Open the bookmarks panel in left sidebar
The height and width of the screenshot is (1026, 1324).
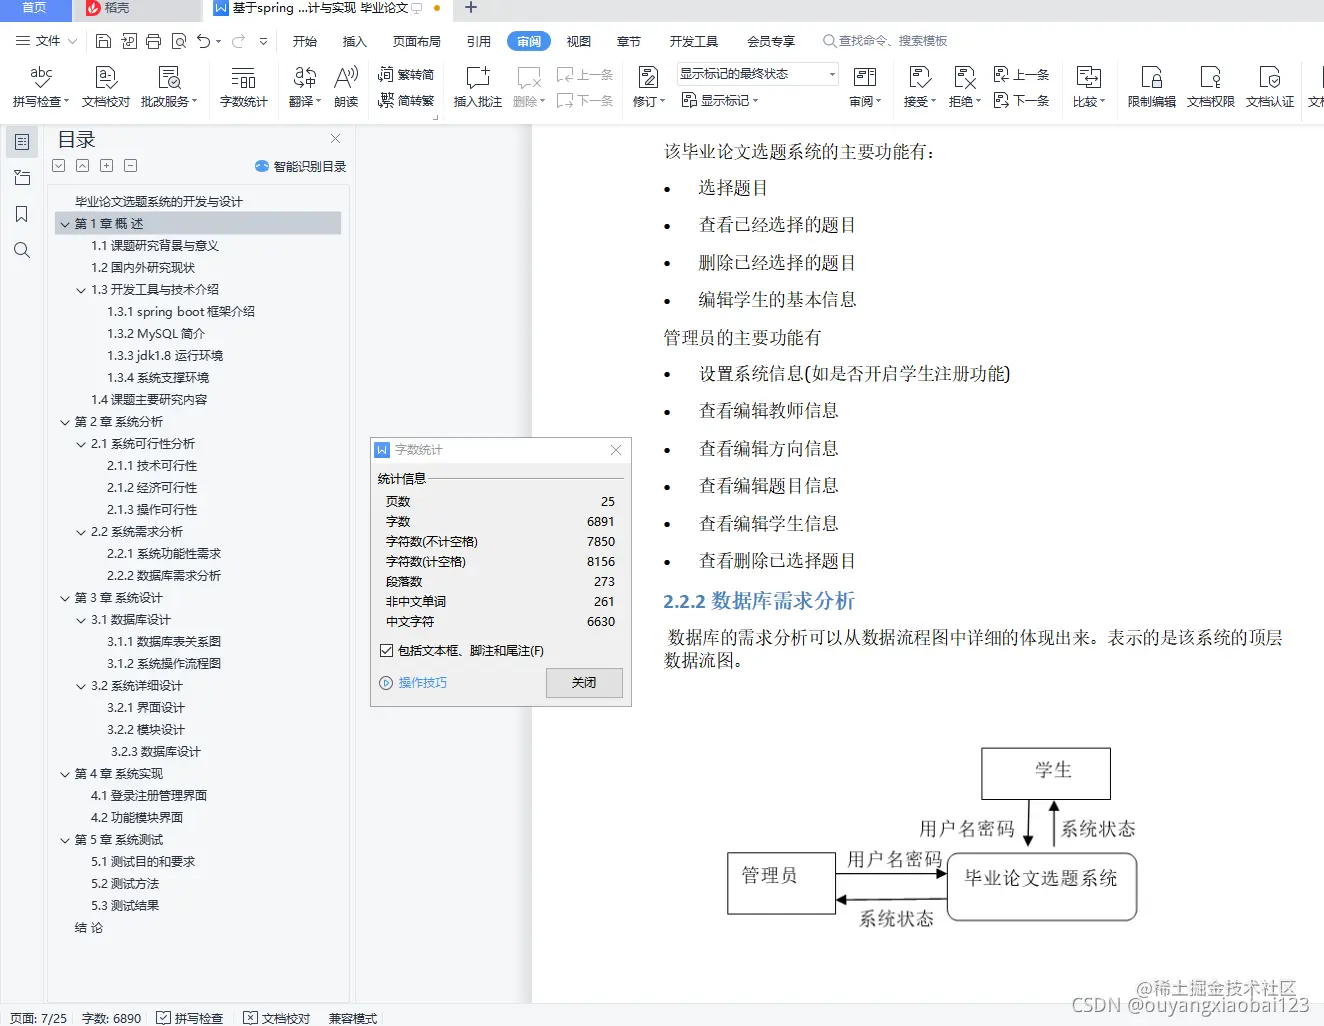[22, 214]
